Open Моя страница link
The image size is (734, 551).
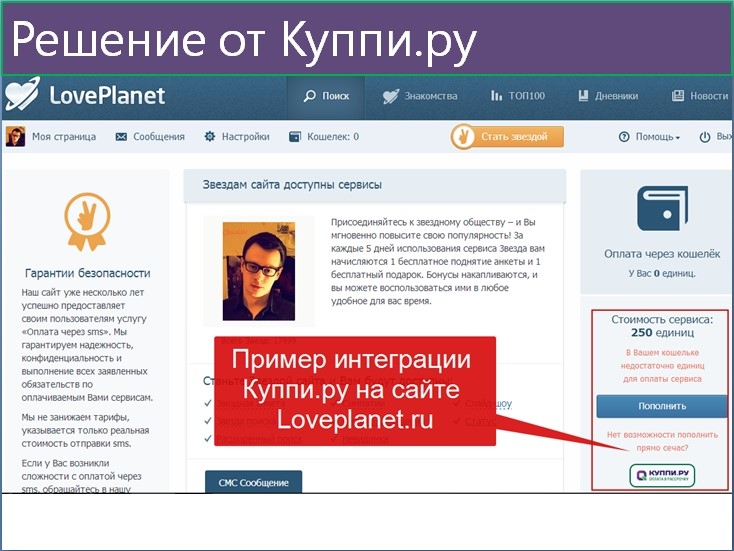click(64, 137)
